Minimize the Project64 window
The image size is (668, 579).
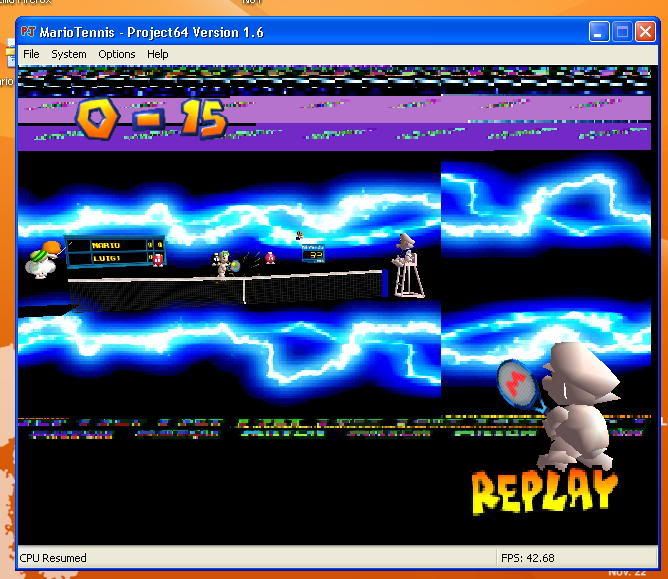point(598,32)
